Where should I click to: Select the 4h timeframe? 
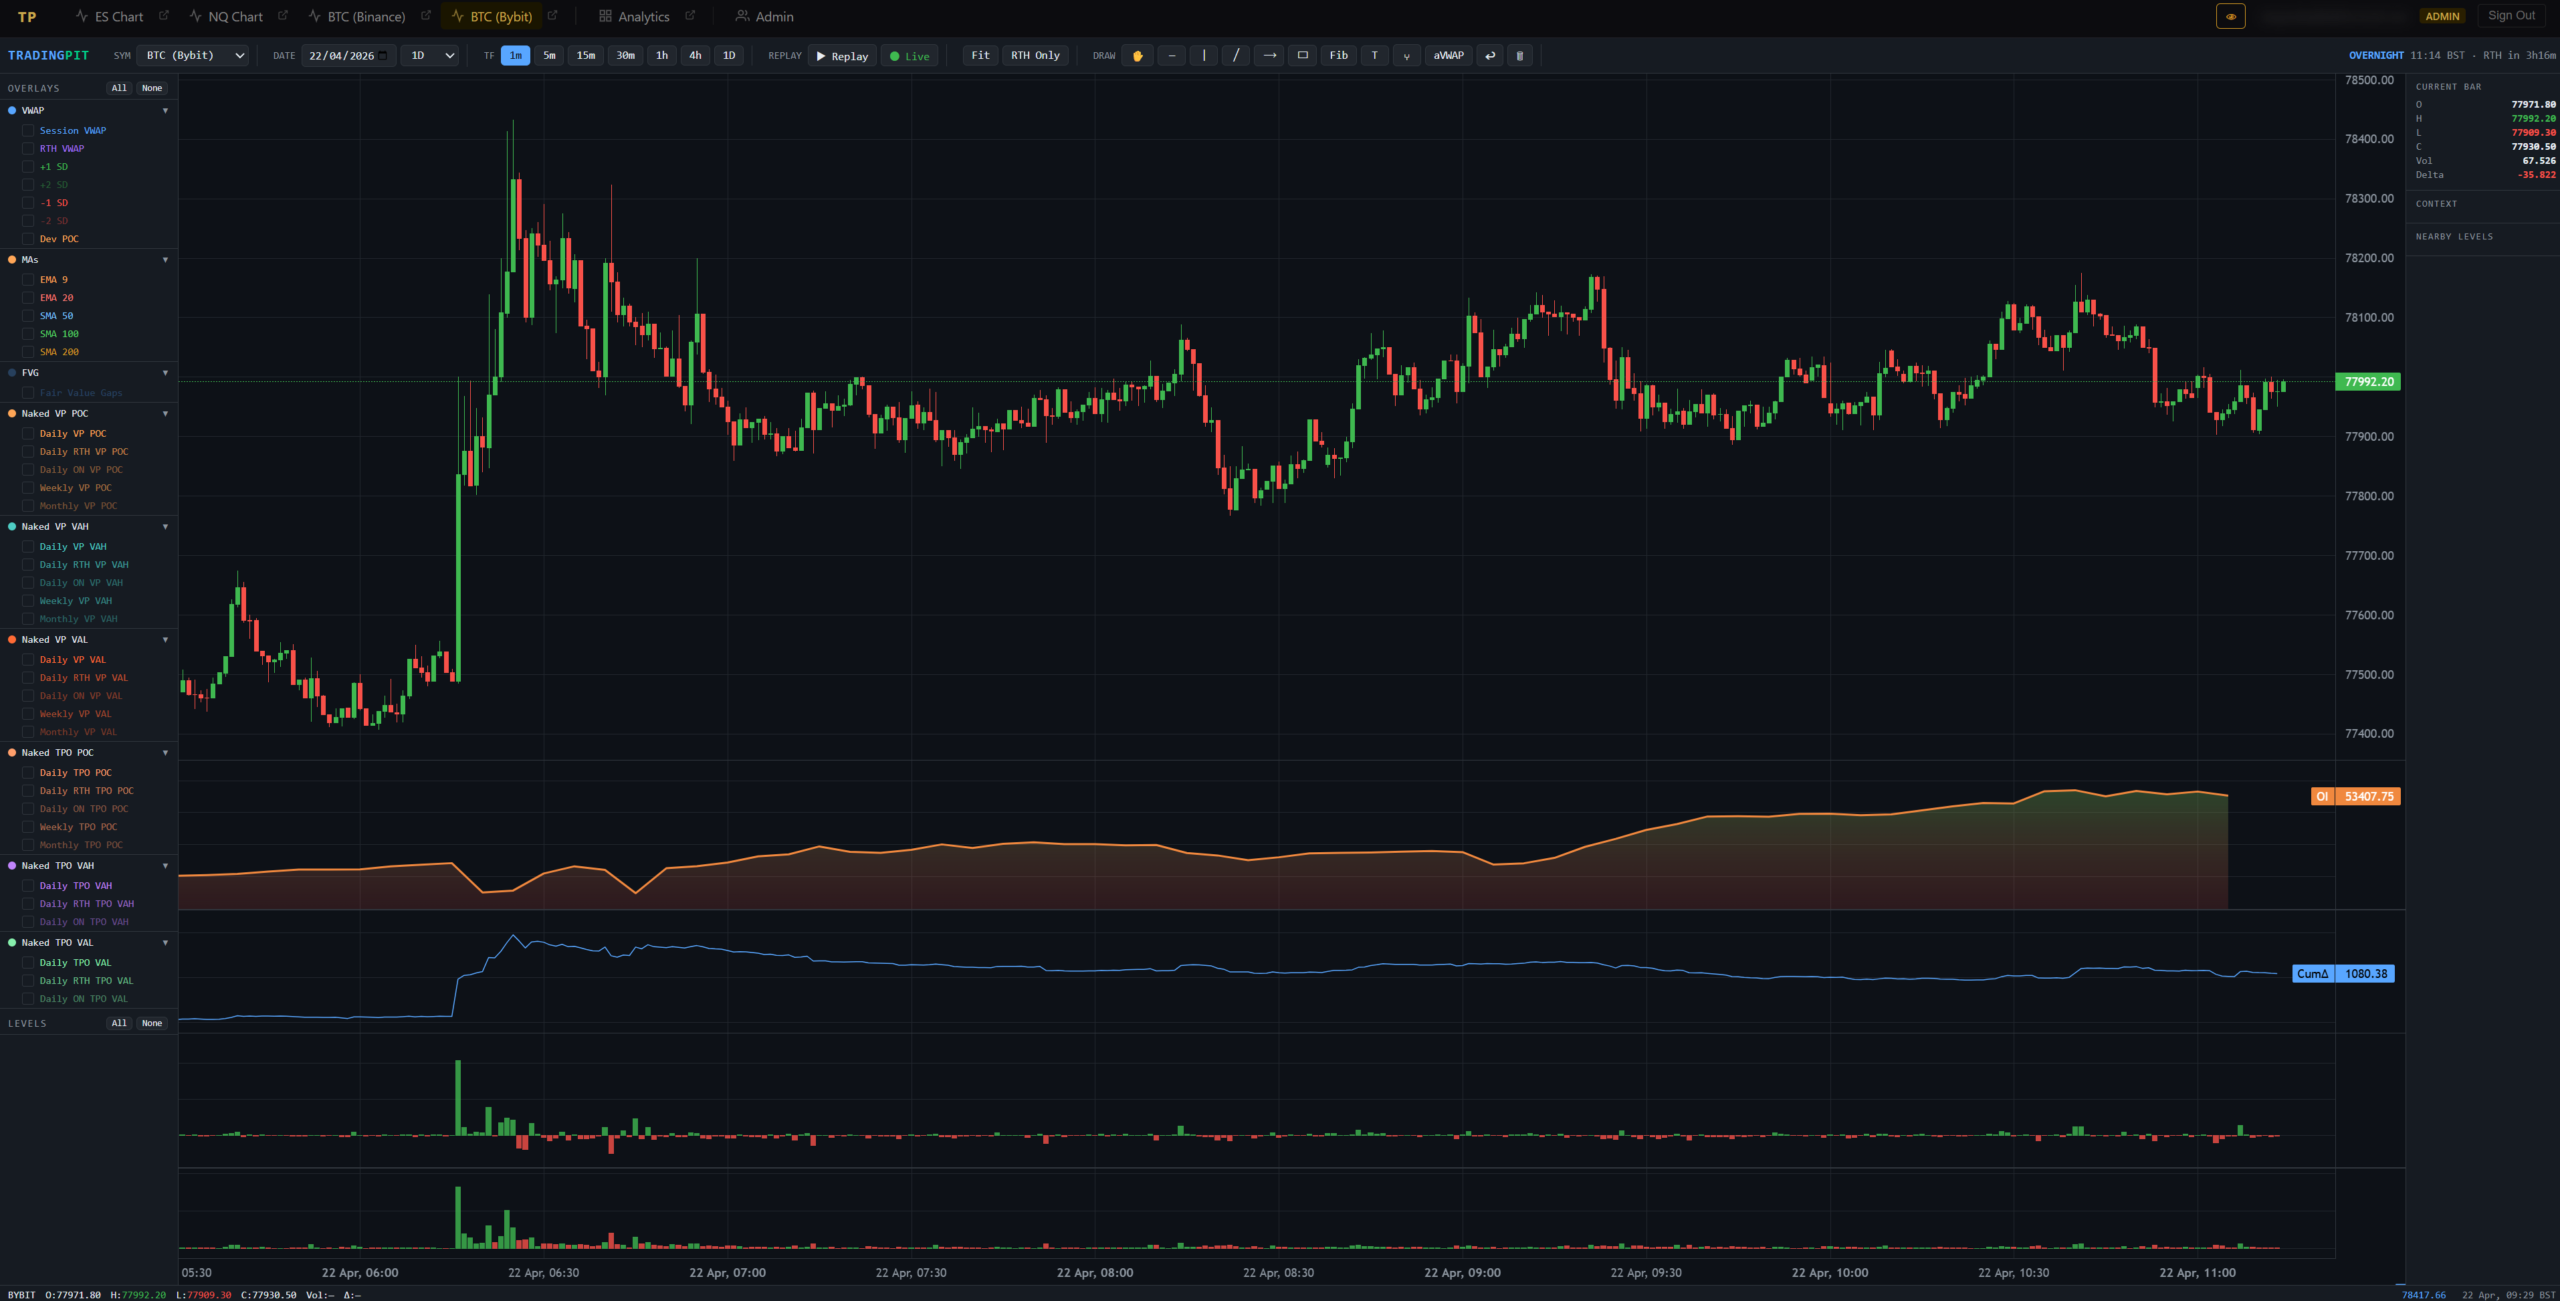click(695, 56)
